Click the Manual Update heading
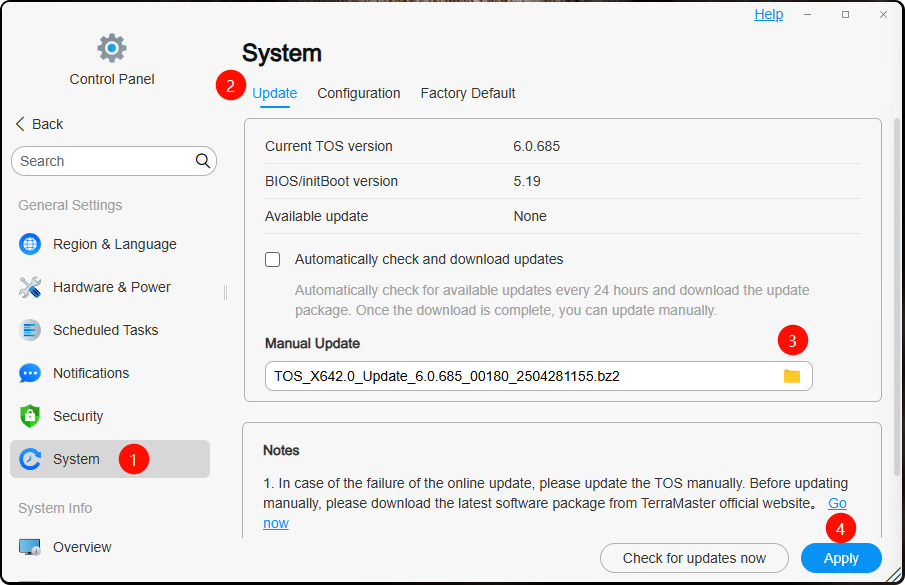905x585 pixels. [312, 344]
